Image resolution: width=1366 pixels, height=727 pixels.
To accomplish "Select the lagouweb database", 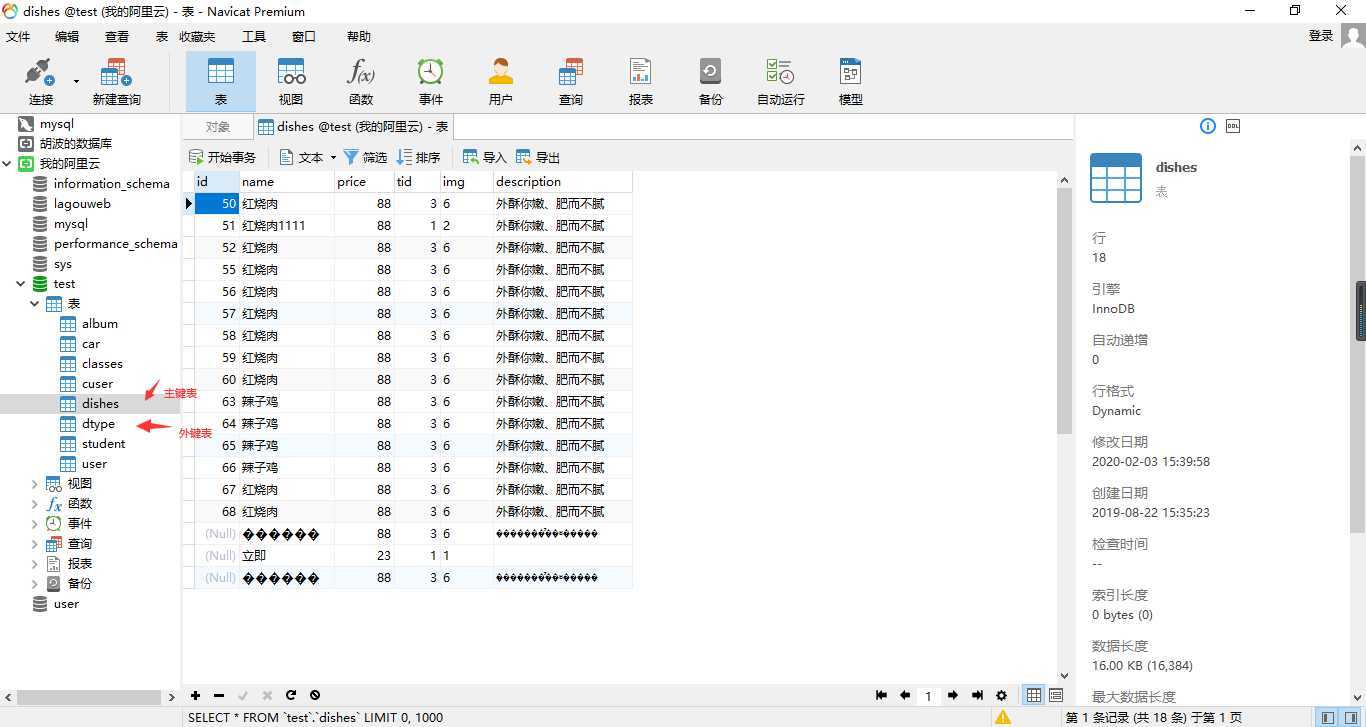I will click(82, 204).
